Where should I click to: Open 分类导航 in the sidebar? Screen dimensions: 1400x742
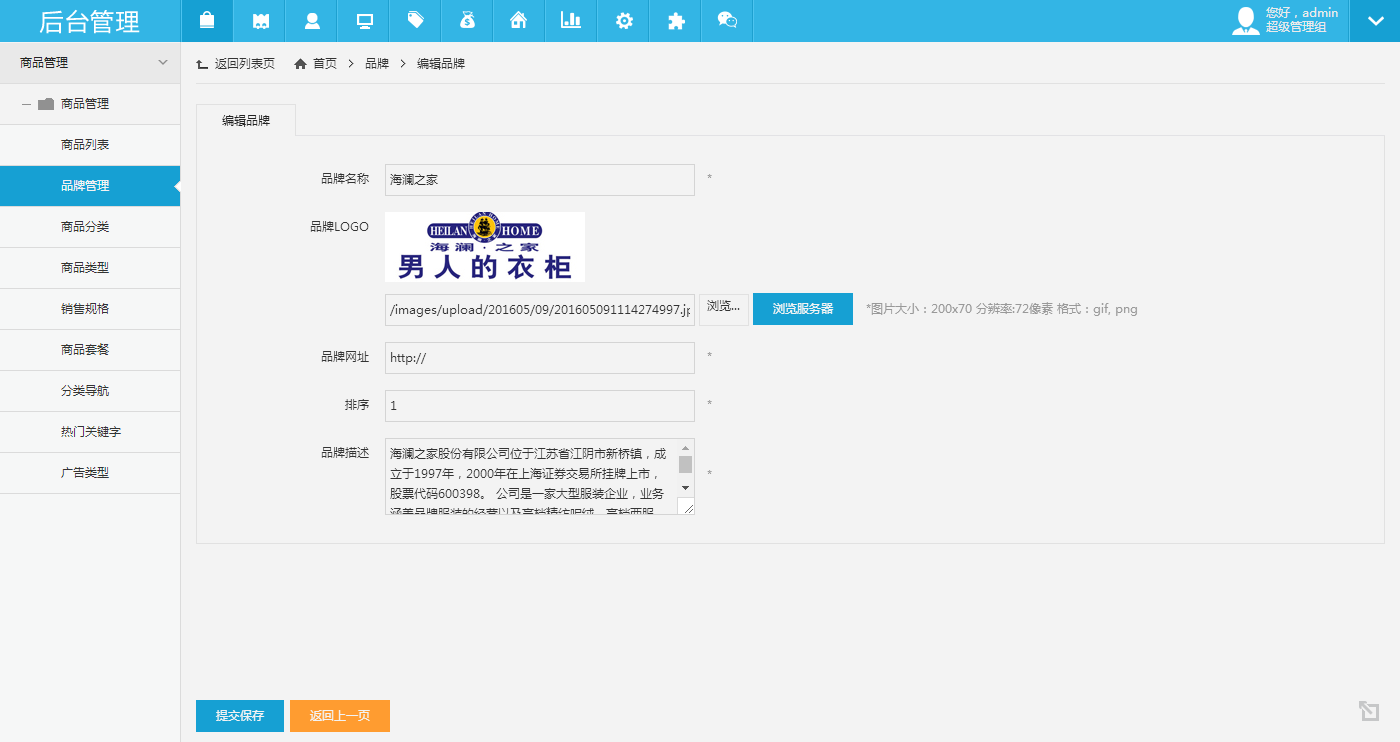coord(90,391)
